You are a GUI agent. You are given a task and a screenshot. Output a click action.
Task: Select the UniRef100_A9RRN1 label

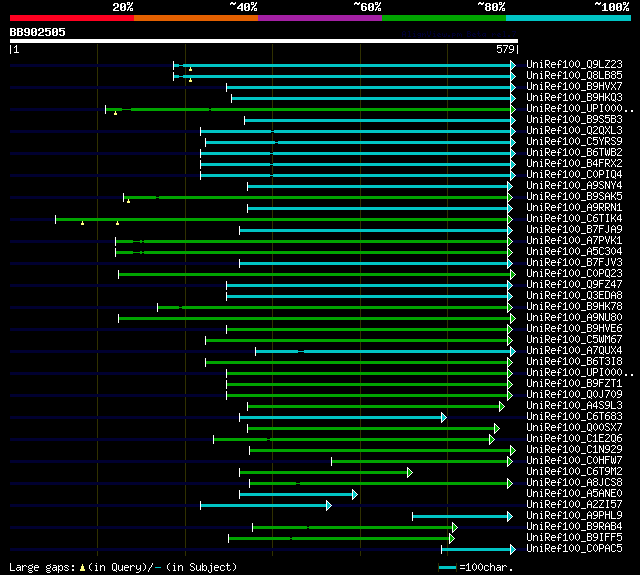(574, 208)
